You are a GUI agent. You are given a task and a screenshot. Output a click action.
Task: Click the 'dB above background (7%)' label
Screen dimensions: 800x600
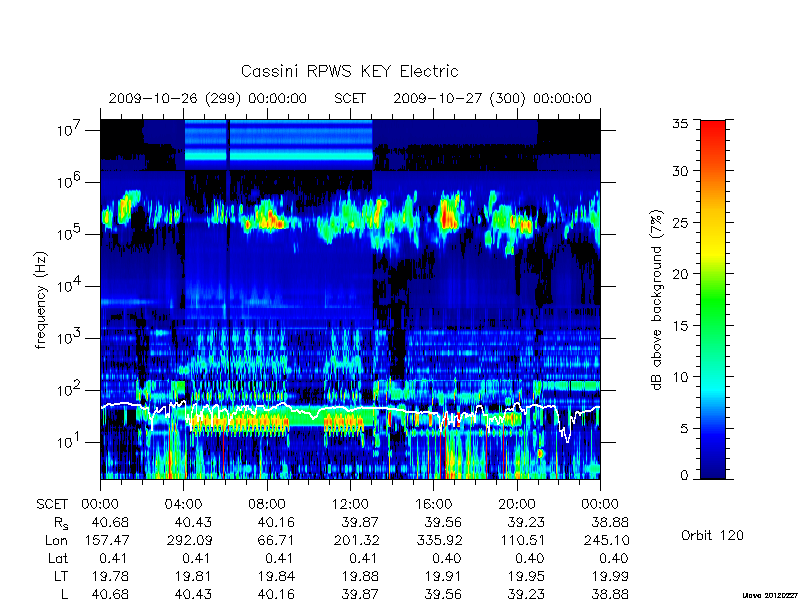(x=657, y=300)
